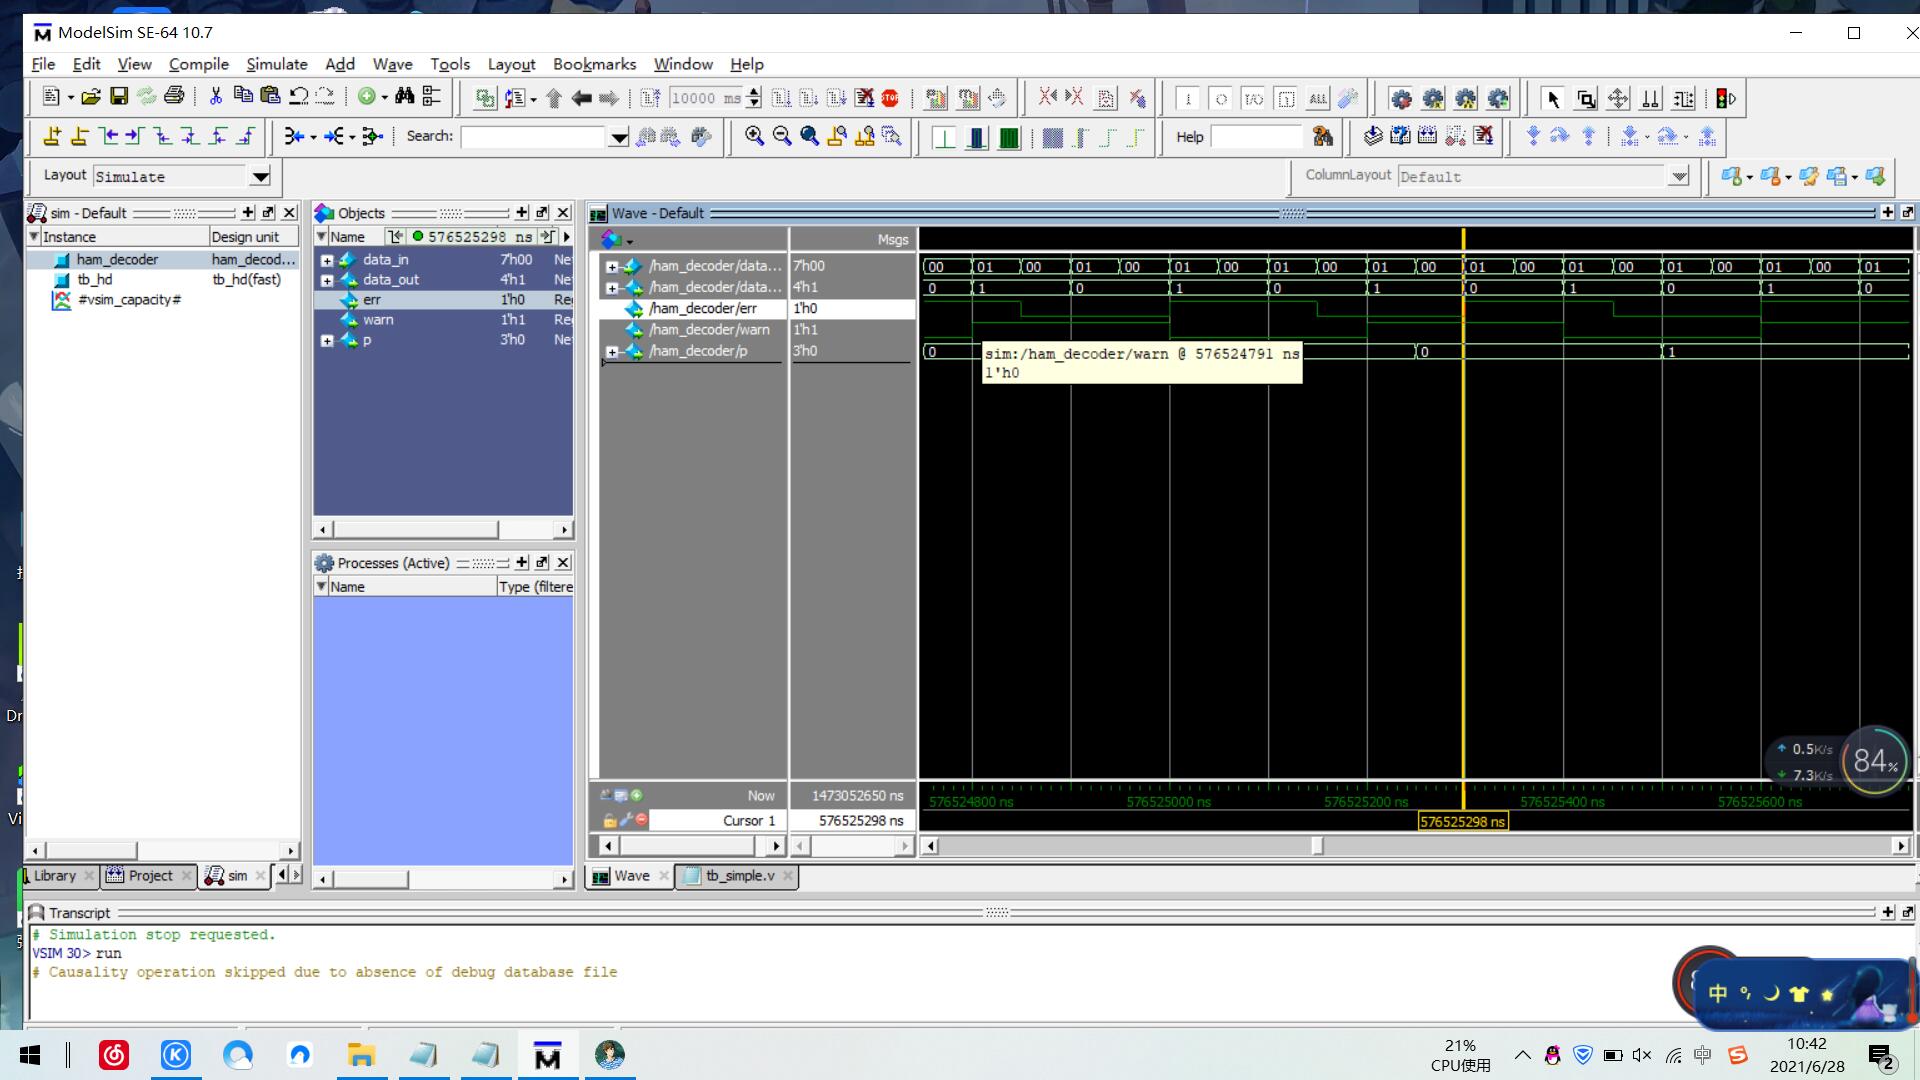Click the Zoom Out magnifier icon
Image resolution: width=1920 pixels, height=1080 pixels.
pyautogui.click(x=782, y=137)
